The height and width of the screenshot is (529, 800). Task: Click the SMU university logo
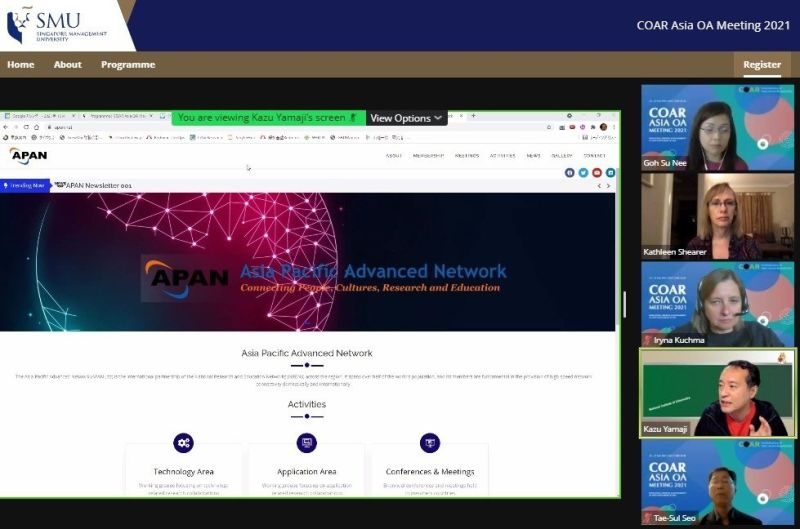tap(57, 24)
